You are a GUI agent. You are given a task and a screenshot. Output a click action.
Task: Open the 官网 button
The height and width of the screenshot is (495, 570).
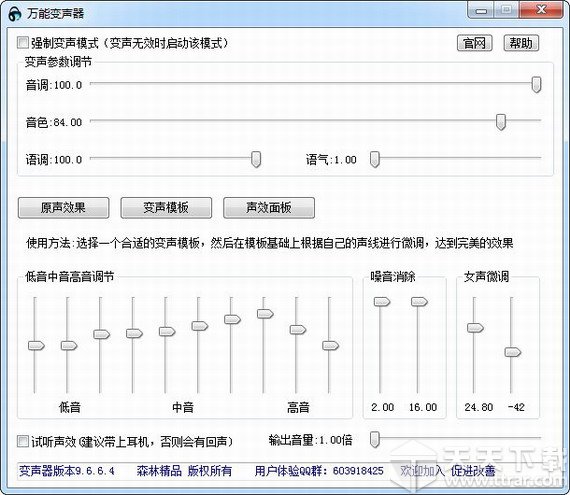coord(474,43)
